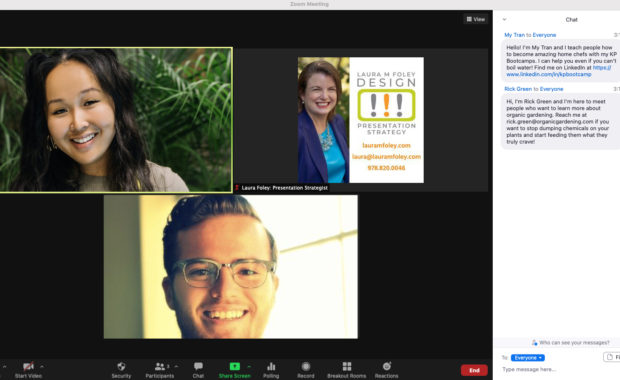Open the Everyone recipient dropdown
The image size is (620, 380).
(527, 357)
